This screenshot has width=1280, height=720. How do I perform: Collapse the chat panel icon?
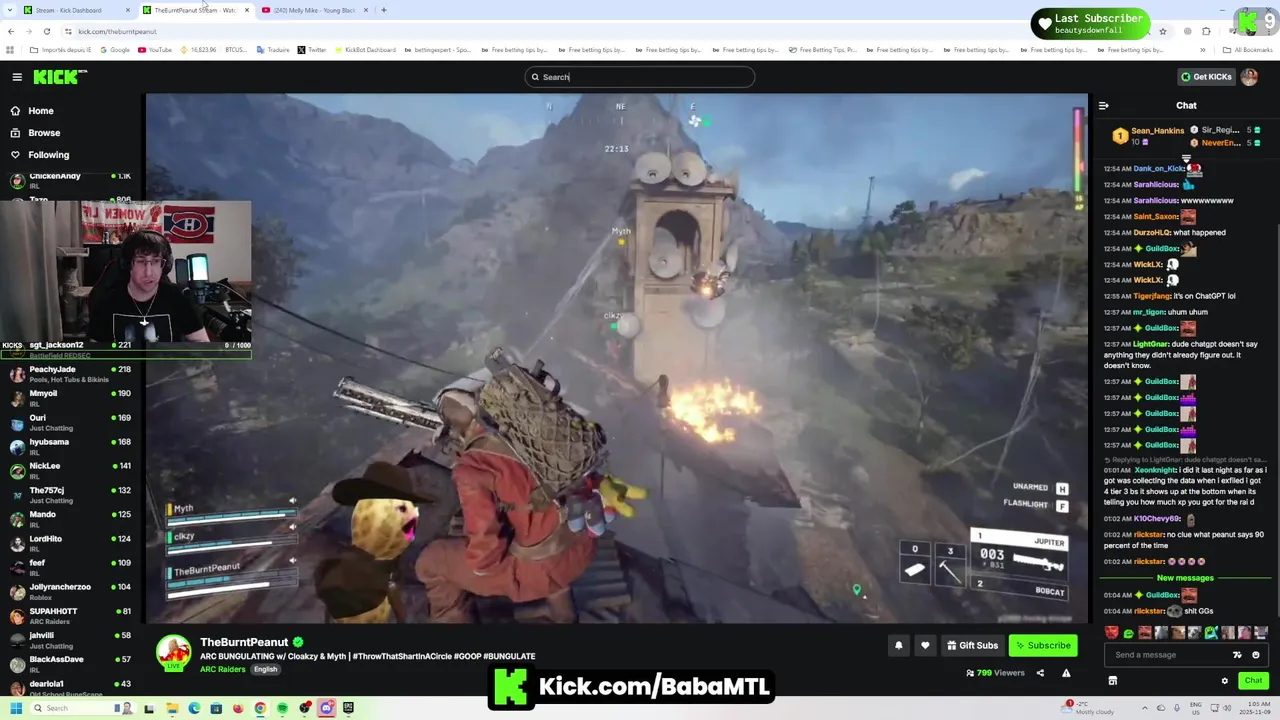tap(1104, 105)
